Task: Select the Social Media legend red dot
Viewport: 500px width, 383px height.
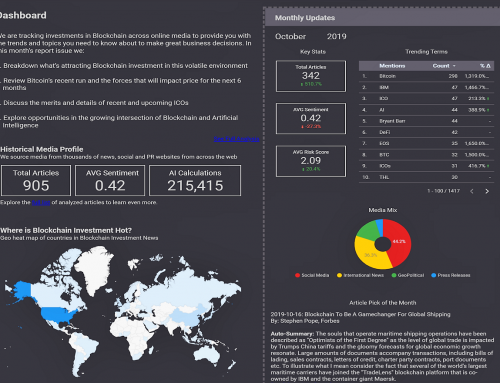Action: tap(297, 275)
